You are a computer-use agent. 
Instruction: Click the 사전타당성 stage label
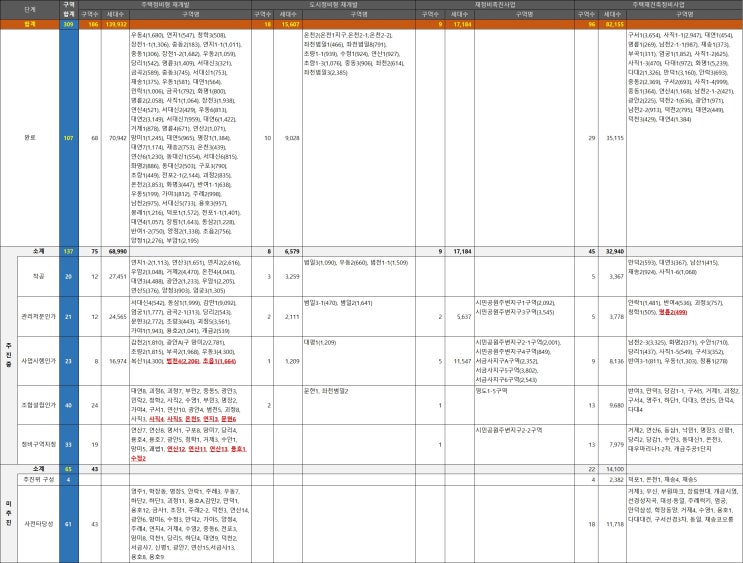click(x=38, y=524)
